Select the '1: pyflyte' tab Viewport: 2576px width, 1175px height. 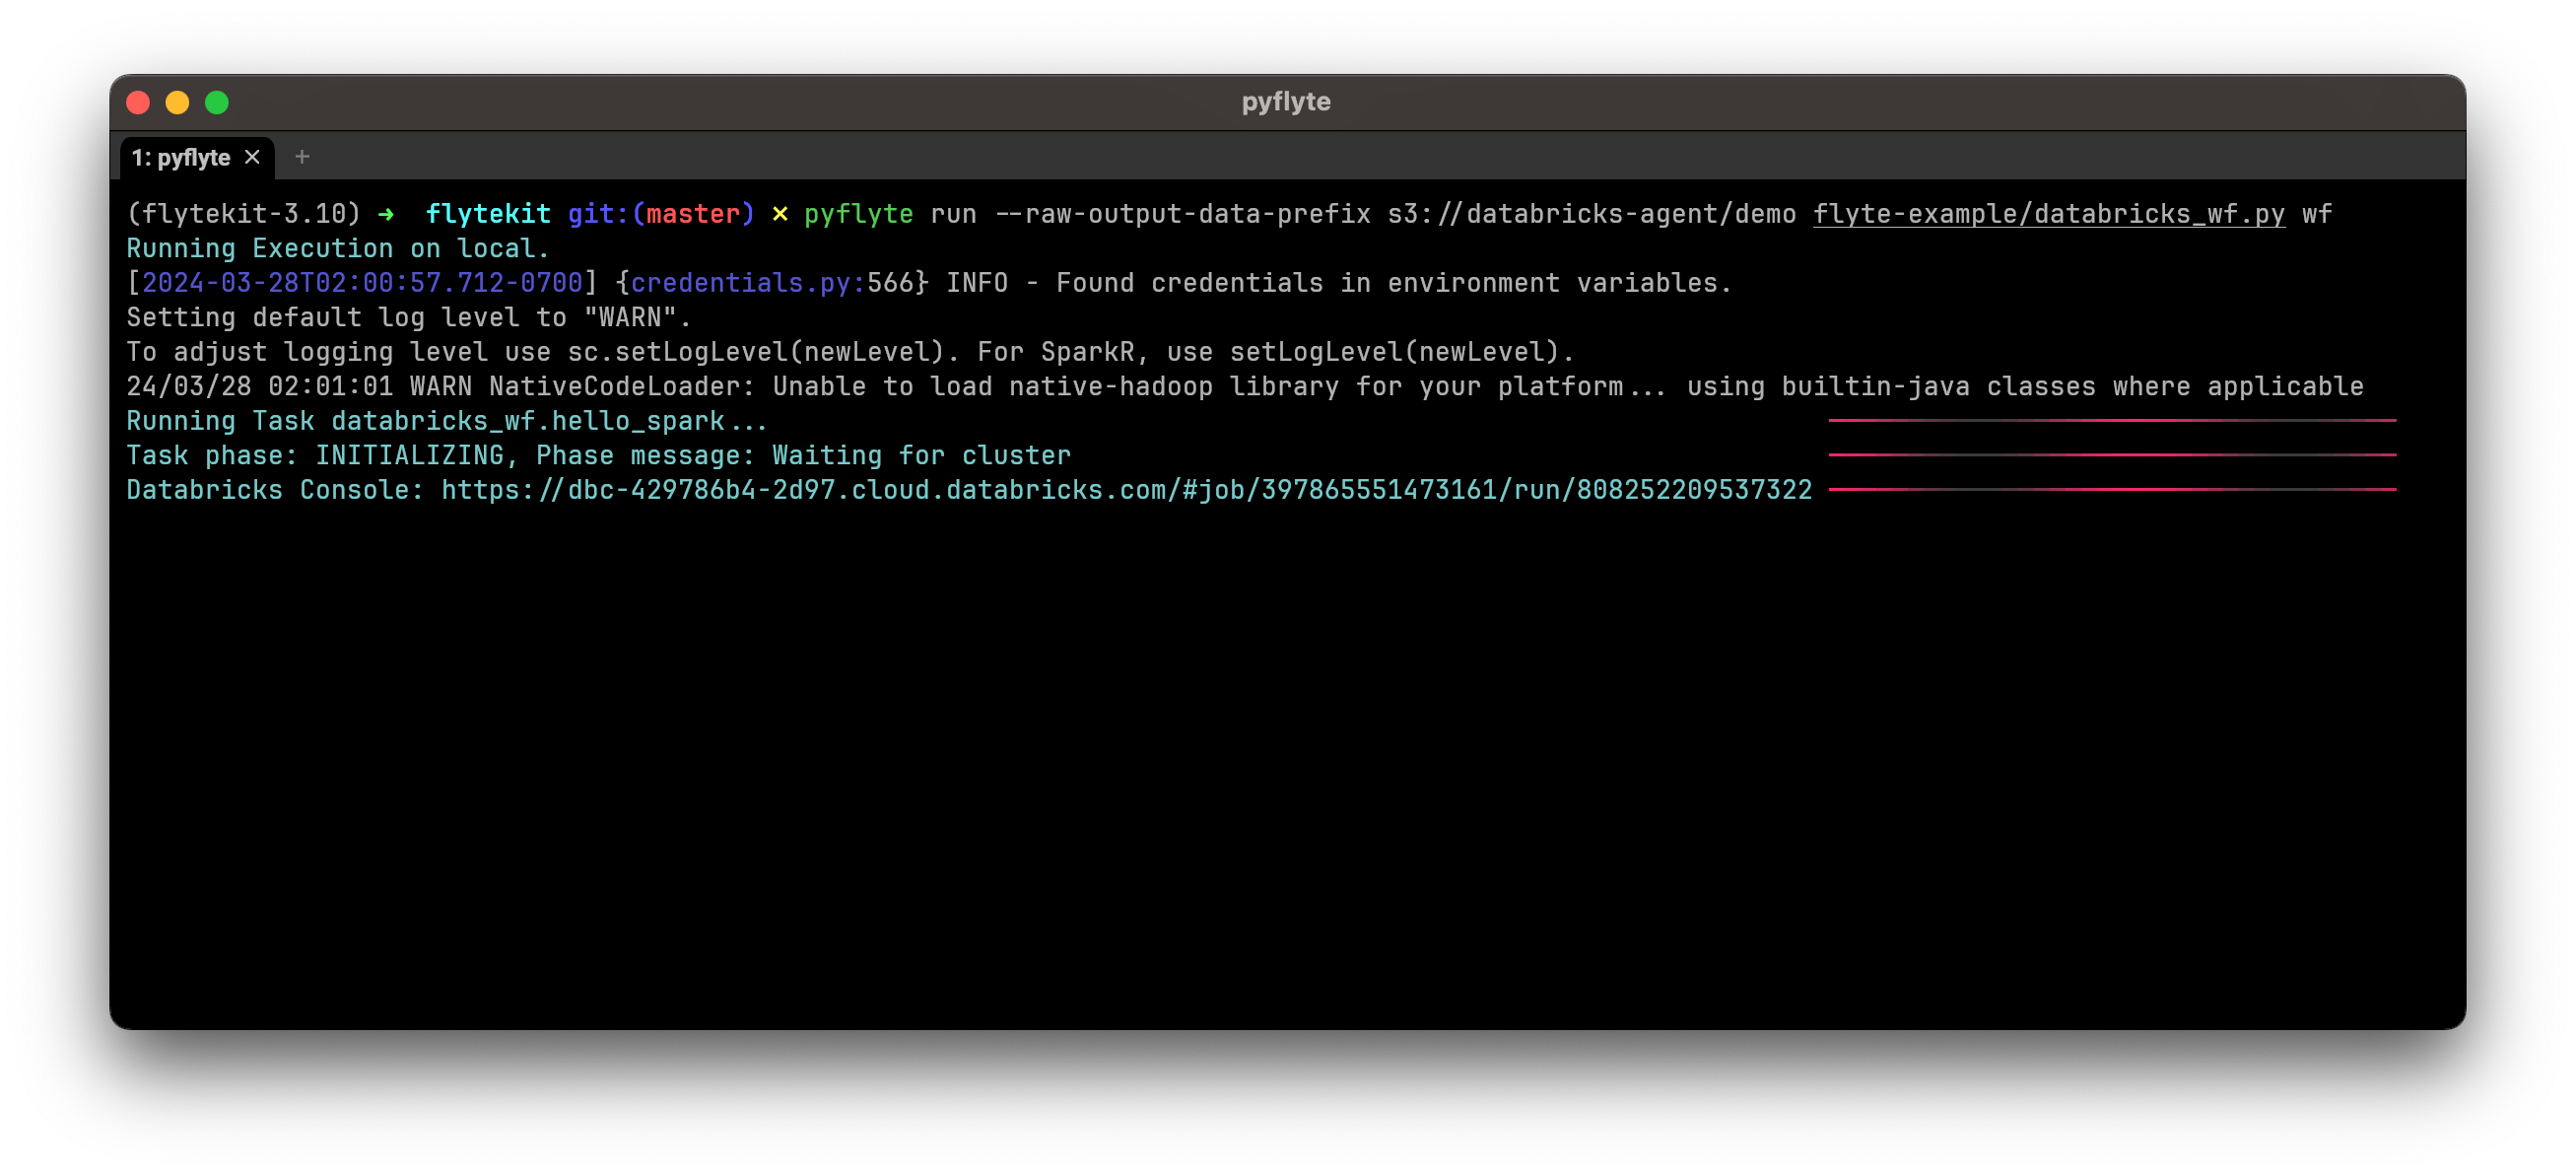click(181, 158)
